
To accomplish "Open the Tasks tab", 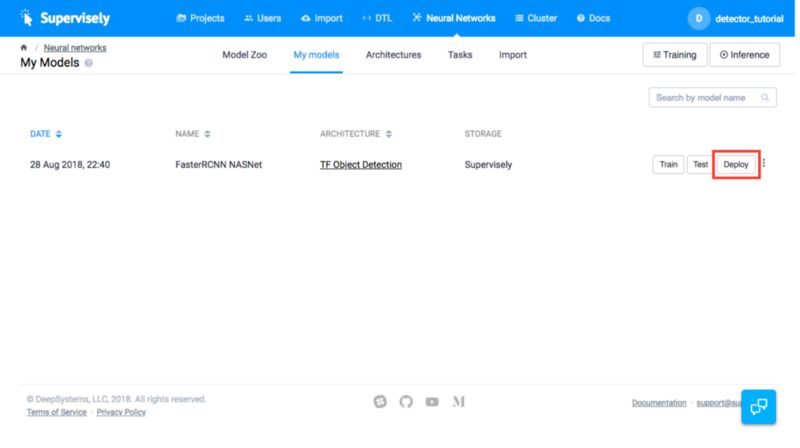I will (460, 55).
